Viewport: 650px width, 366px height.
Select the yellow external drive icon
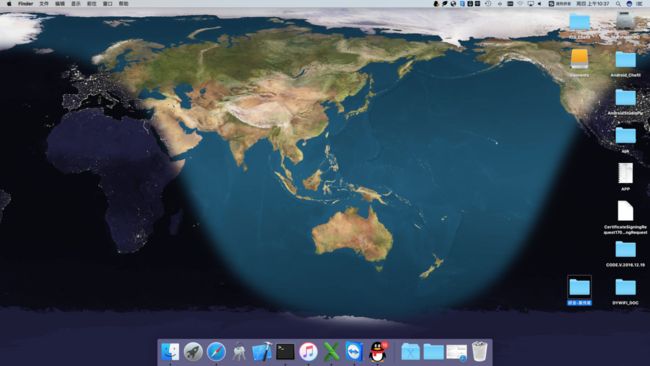point(579,63)
